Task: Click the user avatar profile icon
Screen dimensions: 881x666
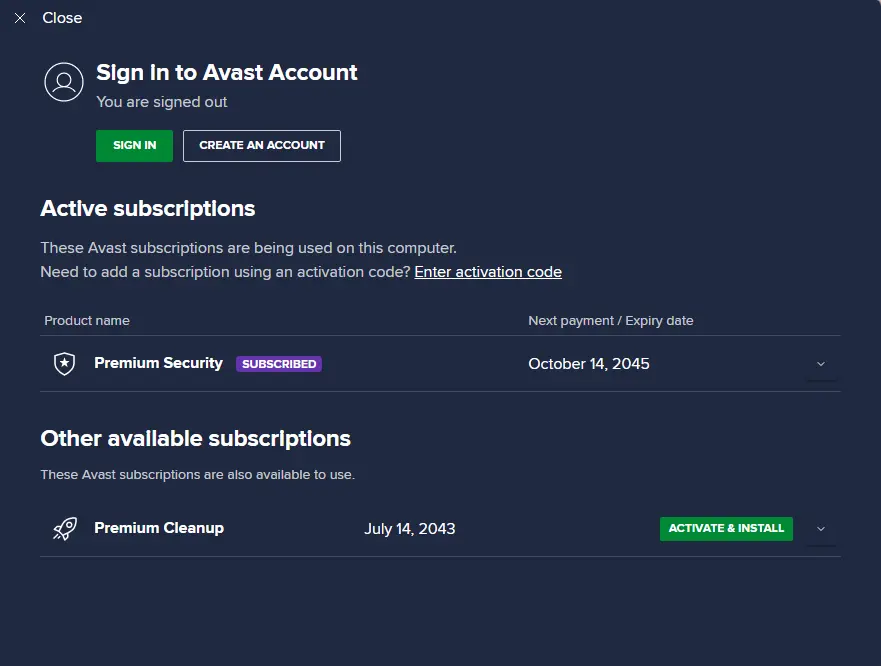Action: pyautogui.click(x=64, y=82)
